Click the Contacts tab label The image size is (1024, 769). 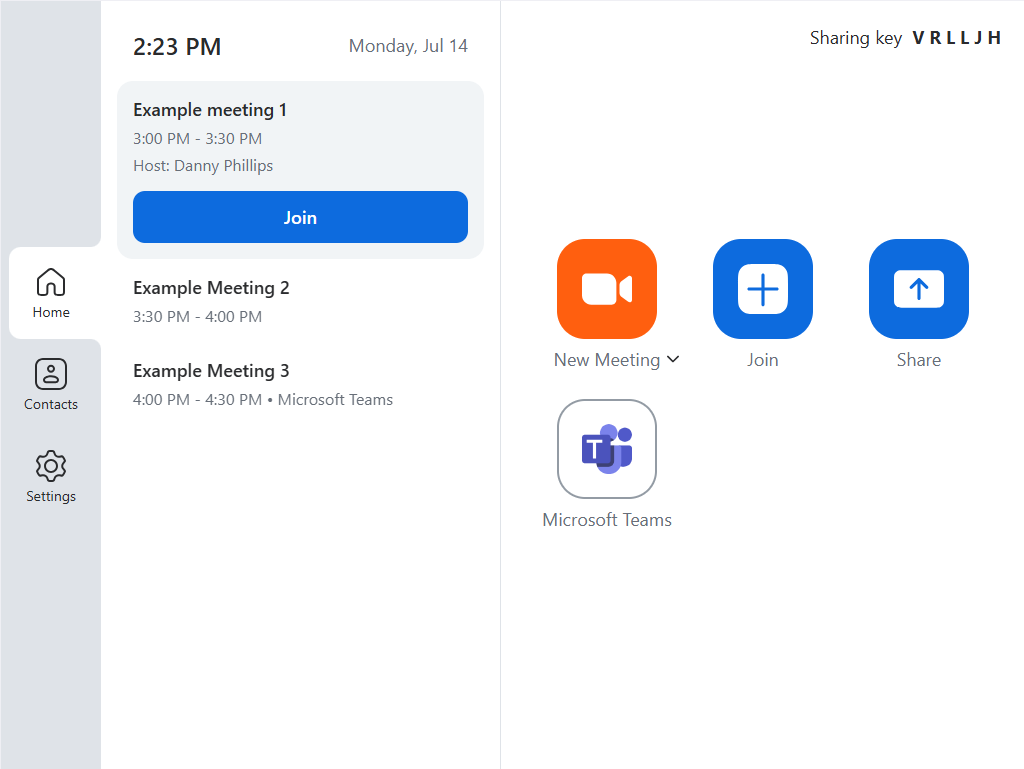(x=51, y=404)
